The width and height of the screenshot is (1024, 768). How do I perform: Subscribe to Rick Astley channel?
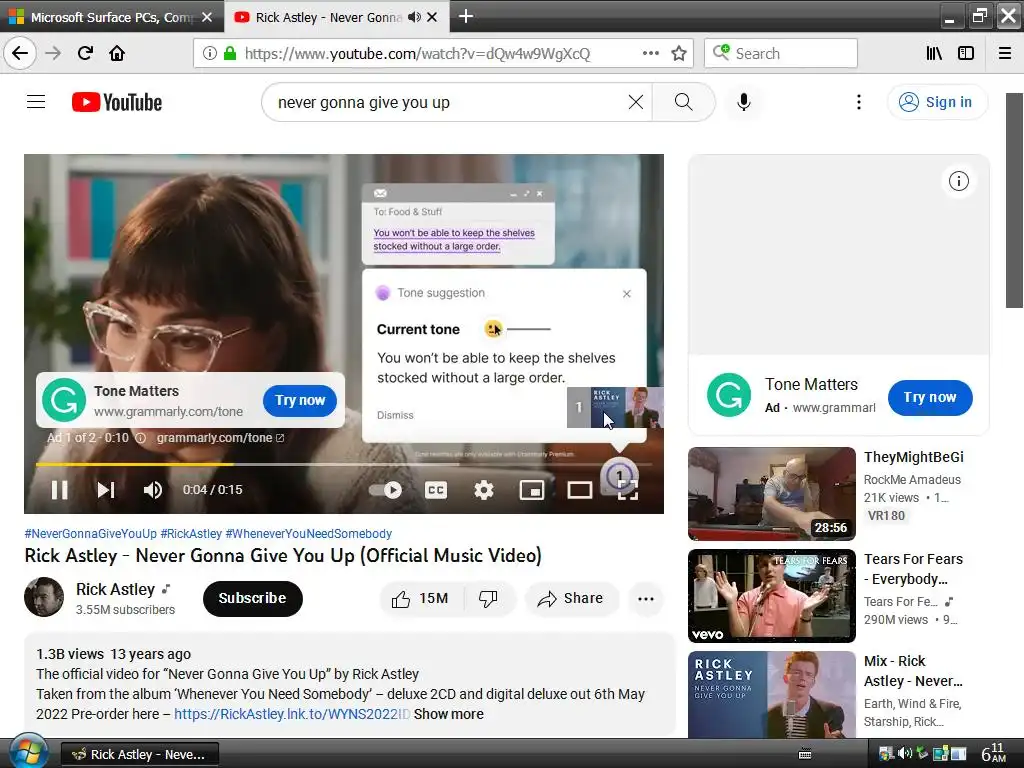point(252,598)
